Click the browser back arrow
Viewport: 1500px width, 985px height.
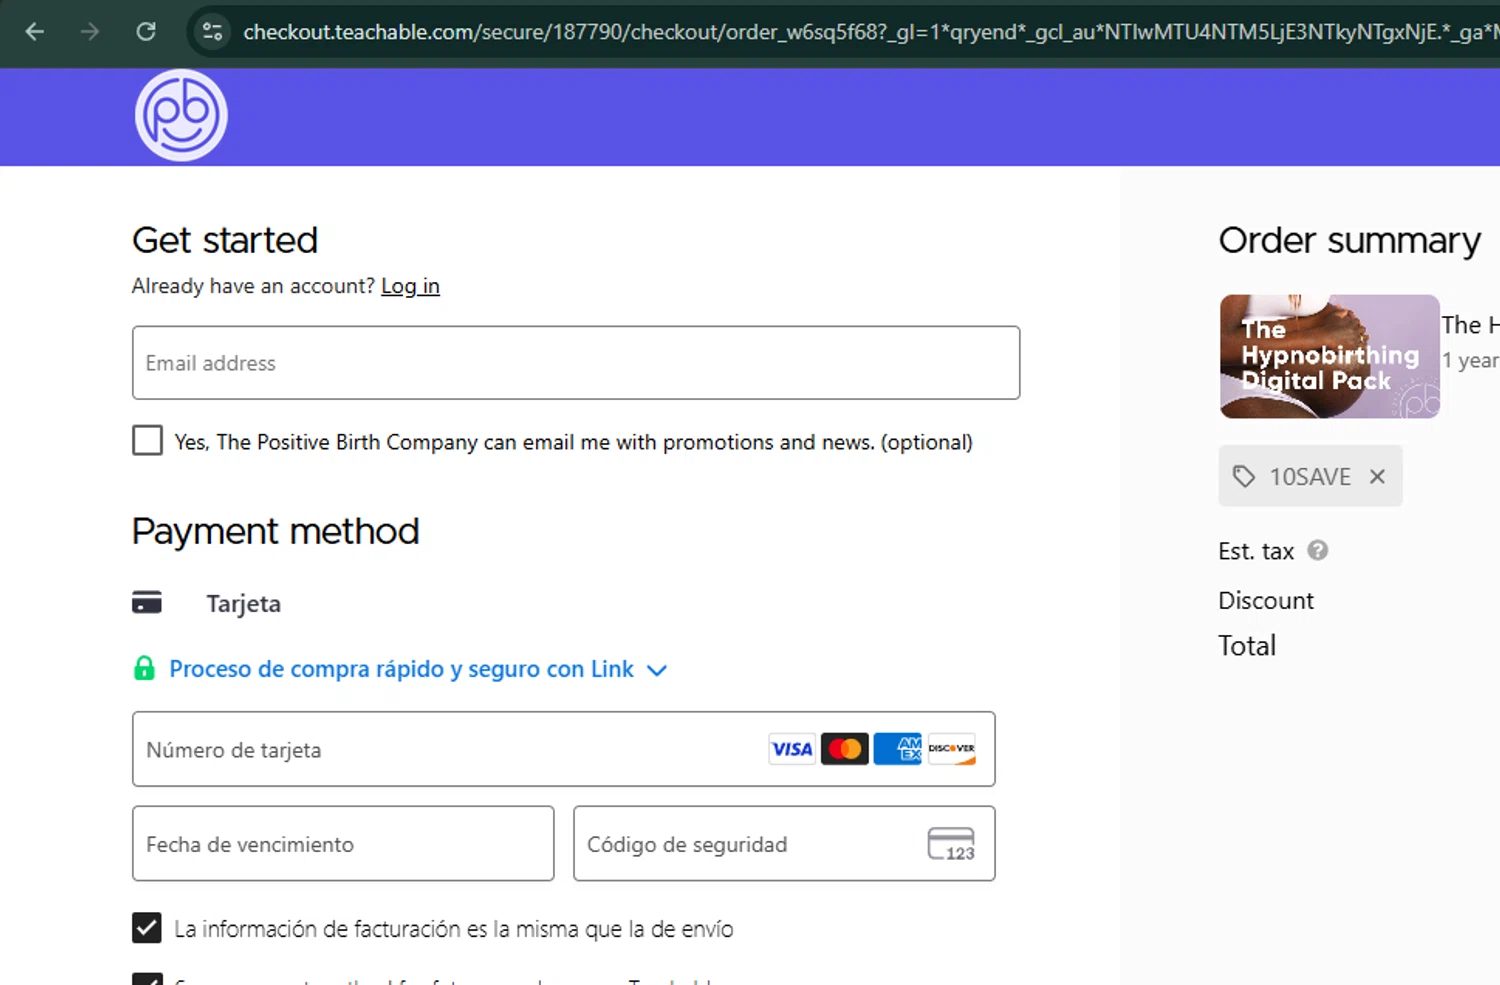(35, 32)
